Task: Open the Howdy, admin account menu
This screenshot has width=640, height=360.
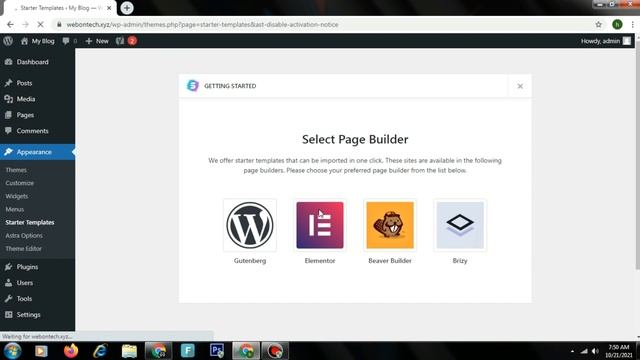Action: (606, 41)
